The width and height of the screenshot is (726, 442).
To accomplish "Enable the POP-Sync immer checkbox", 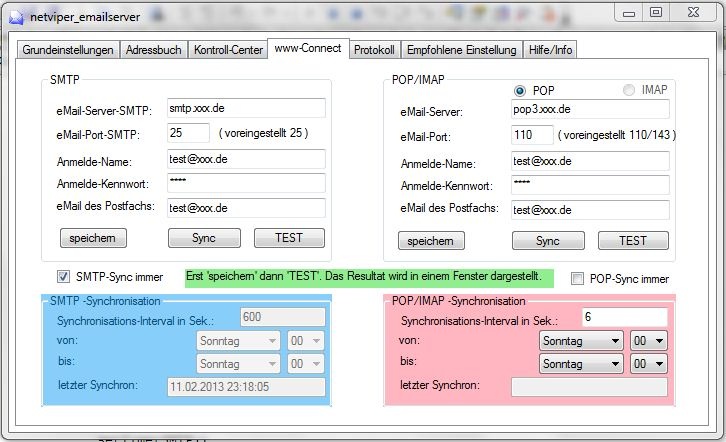I will point(577,279).
